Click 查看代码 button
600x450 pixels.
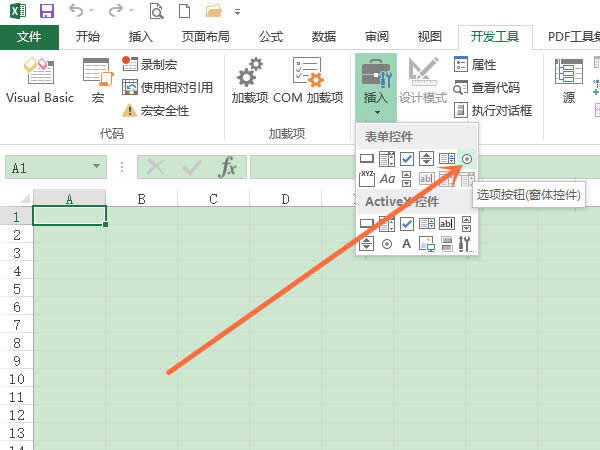coord(487,88)
